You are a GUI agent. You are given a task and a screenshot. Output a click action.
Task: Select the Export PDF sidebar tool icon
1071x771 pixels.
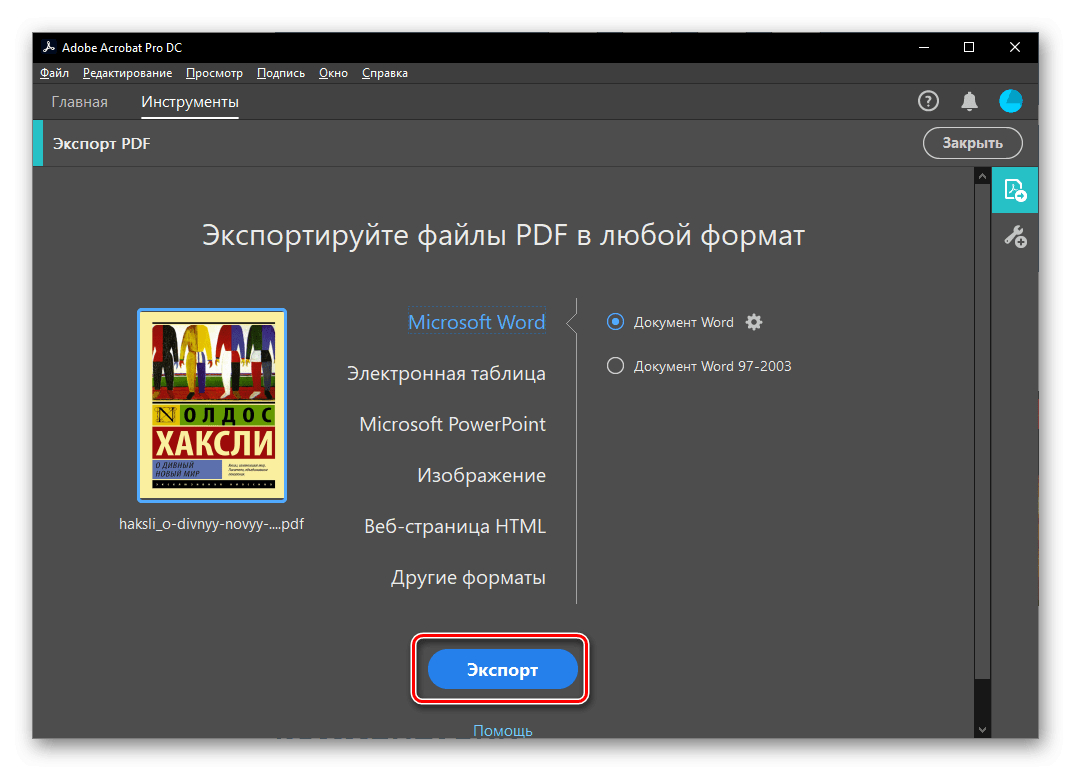pyautogui.click(x=1015, y=190)
